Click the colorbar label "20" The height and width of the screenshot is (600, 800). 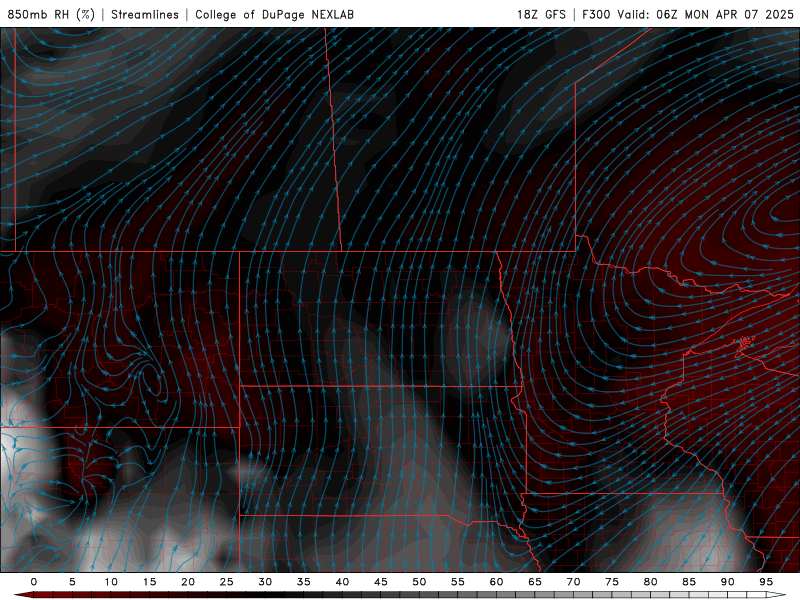click(x=188, y=582)
